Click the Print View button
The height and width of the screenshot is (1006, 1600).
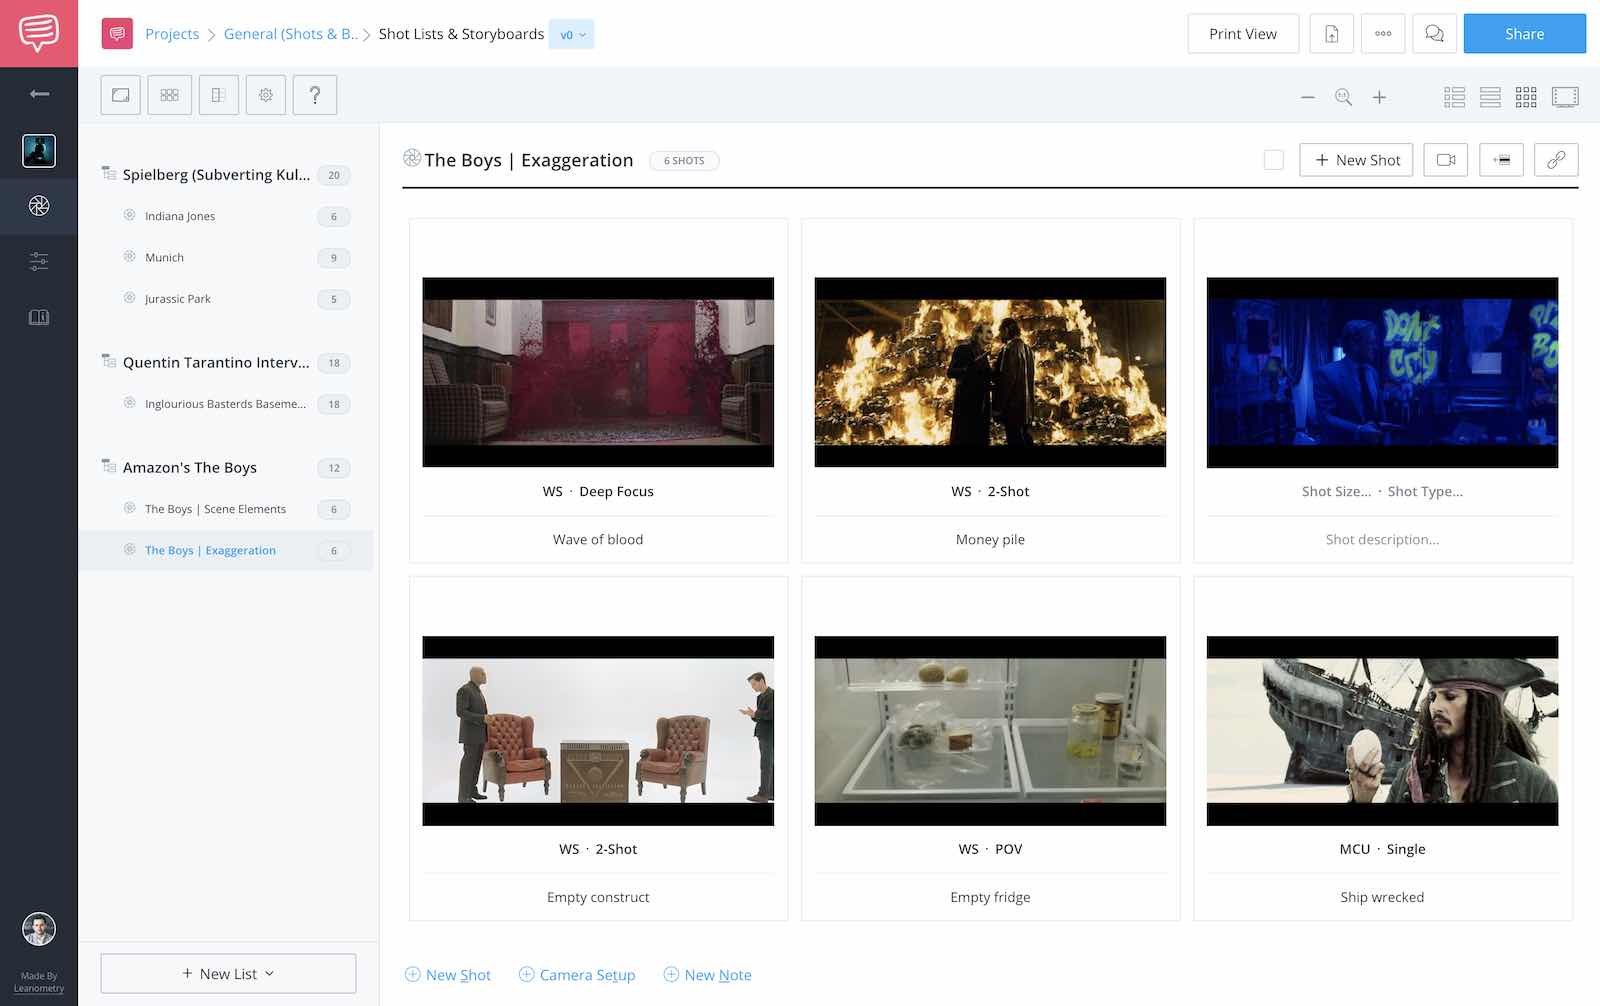[x=1243, y=34]
